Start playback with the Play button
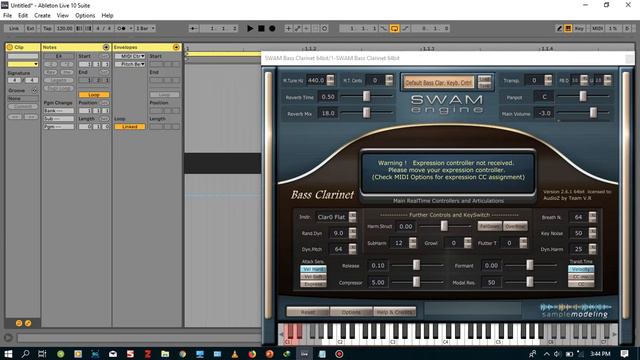640x360 pixels. (250, 29)
